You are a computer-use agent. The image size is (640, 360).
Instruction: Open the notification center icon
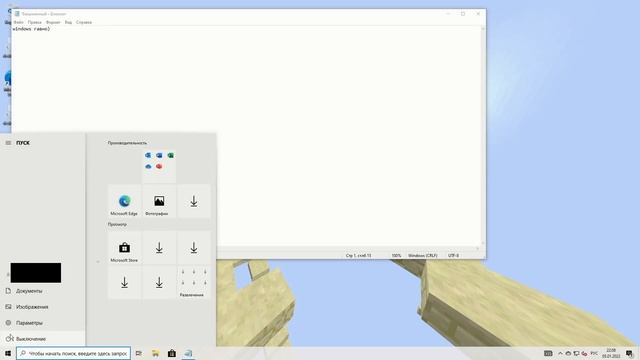630,353
